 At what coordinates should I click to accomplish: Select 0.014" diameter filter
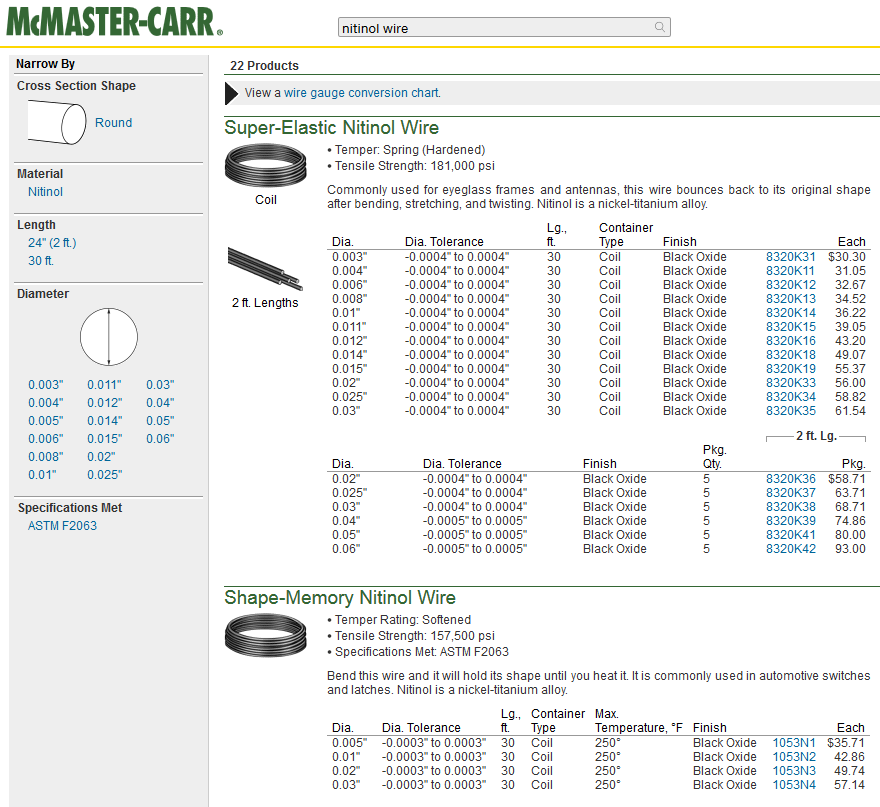(x=105, y=421)
